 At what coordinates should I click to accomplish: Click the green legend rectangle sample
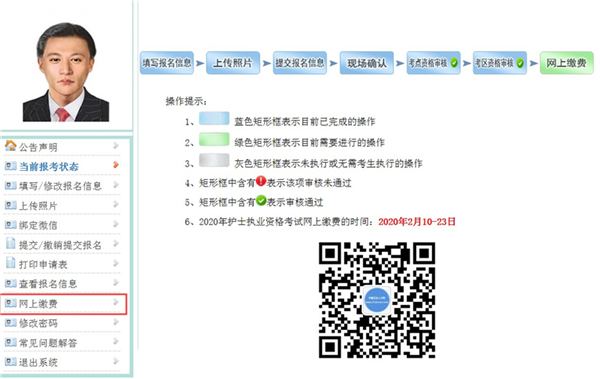point(214,139)
